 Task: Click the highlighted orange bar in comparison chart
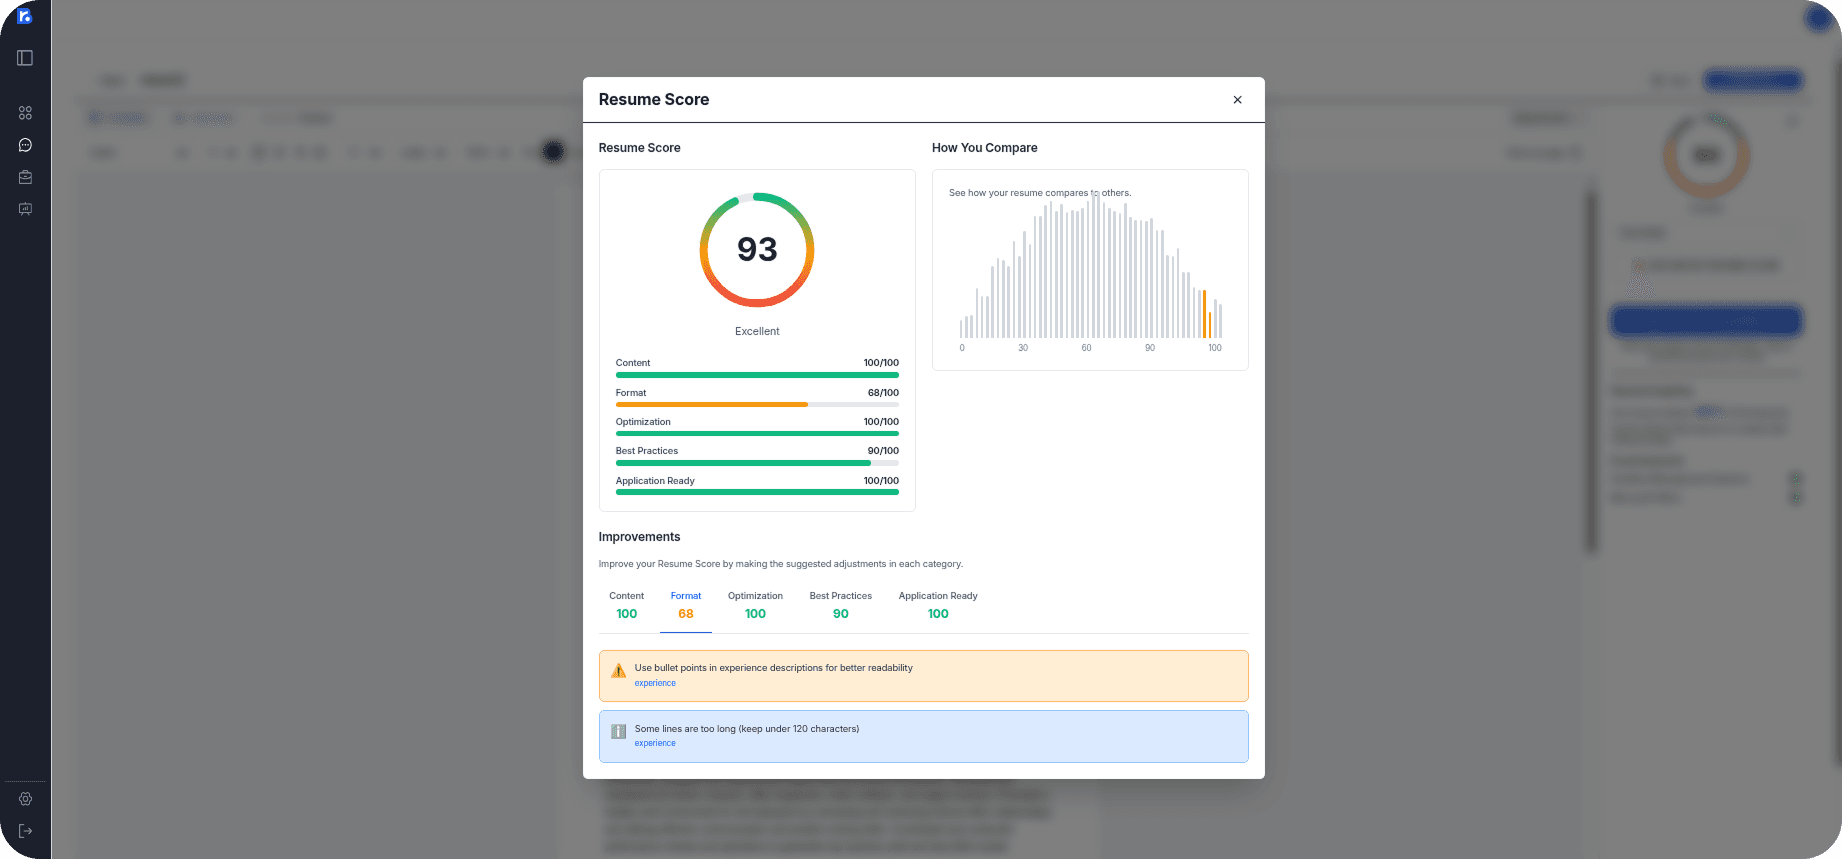pyautogui.click(x=1204, y=314)
